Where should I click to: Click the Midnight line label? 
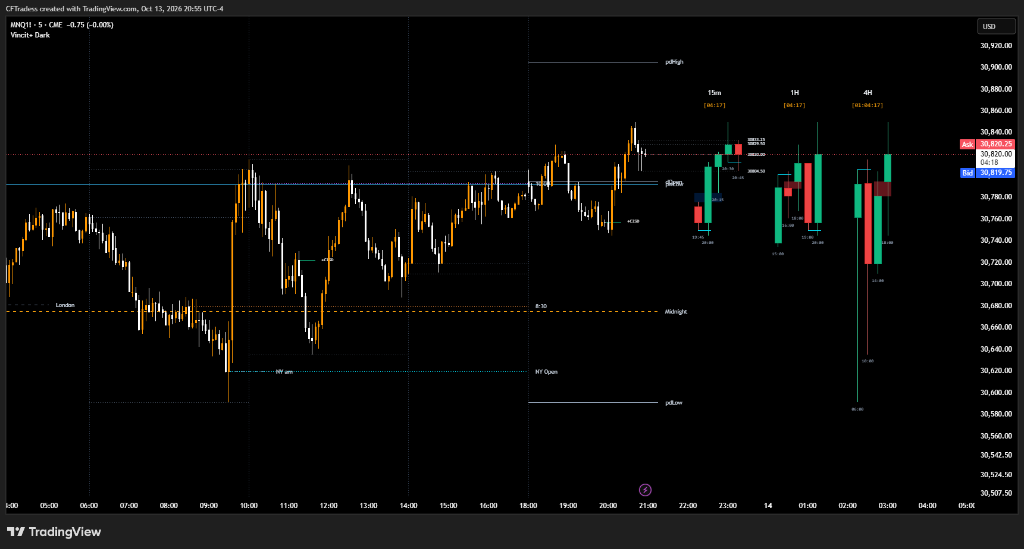click(676, 312)
